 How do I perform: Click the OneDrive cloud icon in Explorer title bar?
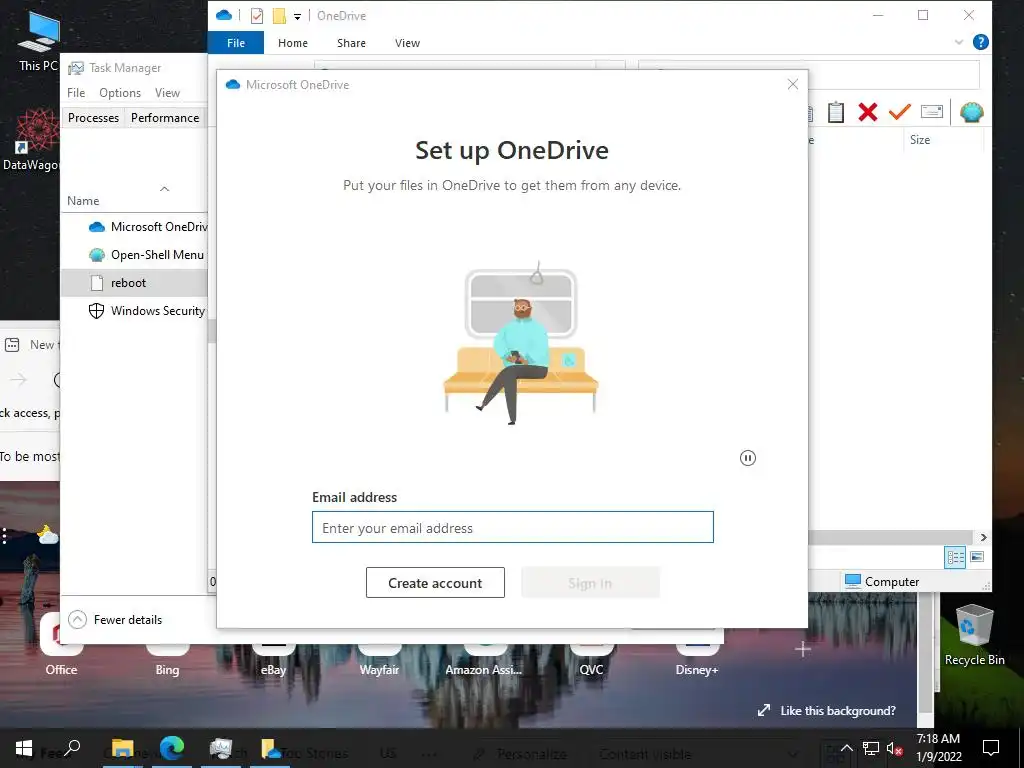(x=224, y=15)
